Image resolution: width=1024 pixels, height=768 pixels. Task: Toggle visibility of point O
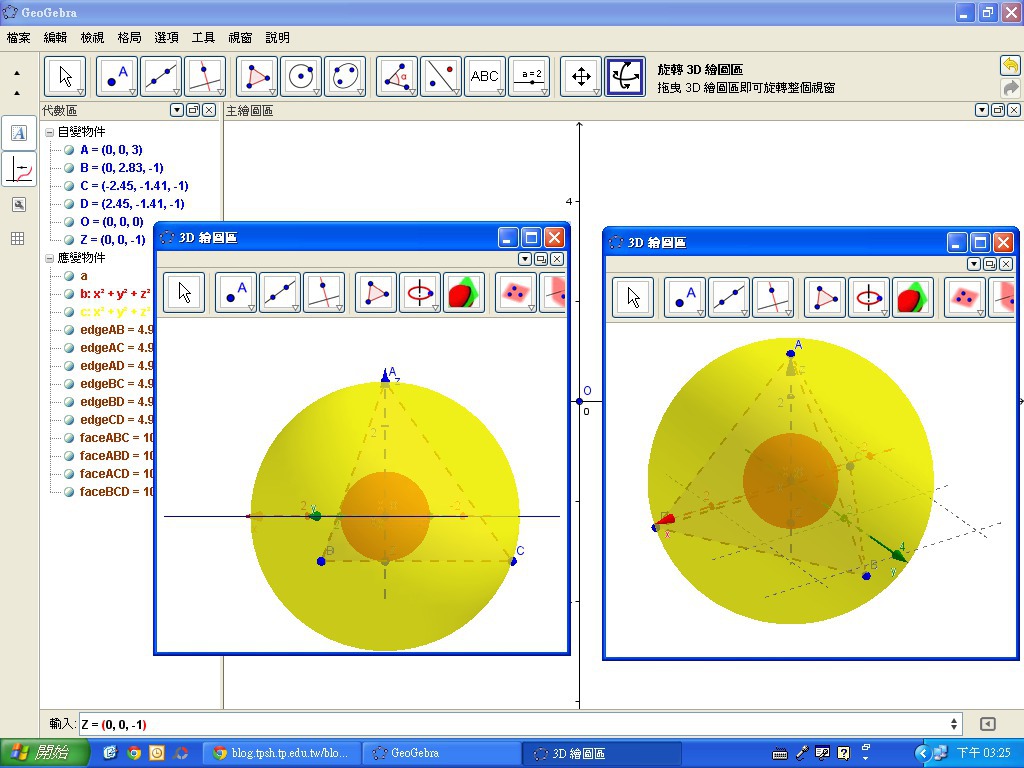pos(69,222)
